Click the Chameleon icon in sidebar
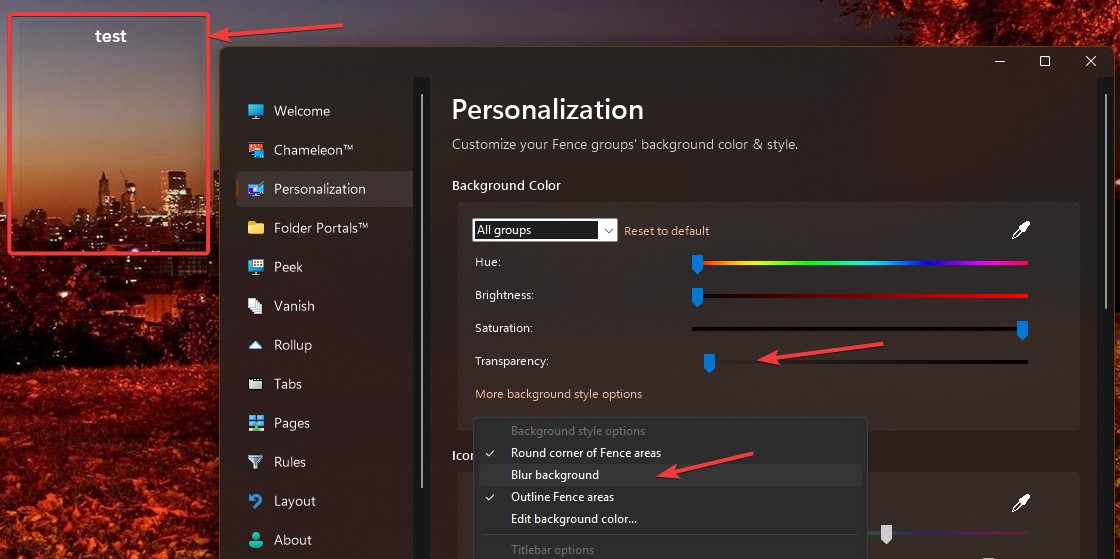The width and height of the screenshot is (1120, 559). [256, 150]
